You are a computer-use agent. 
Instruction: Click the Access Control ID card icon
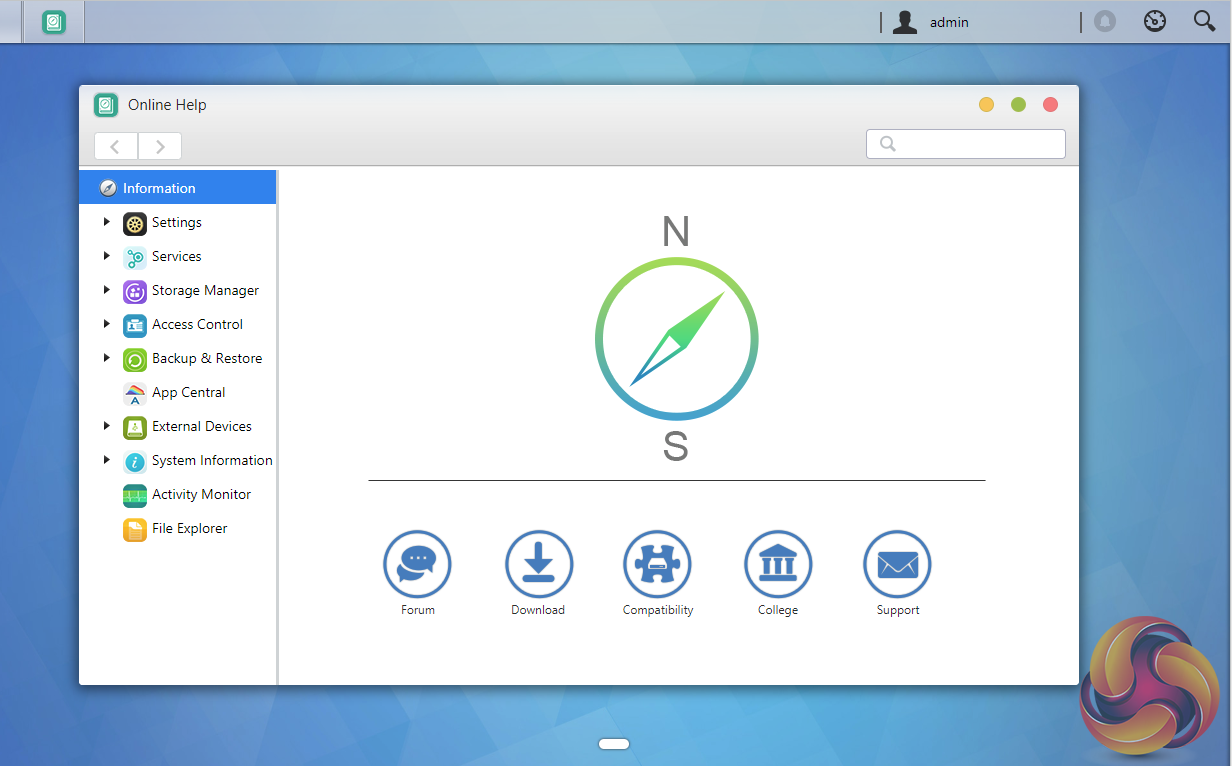[135, 326]
